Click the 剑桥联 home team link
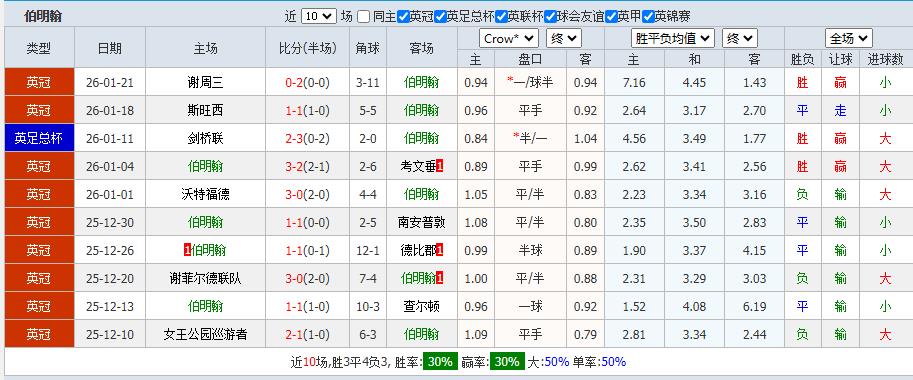This screenshot has height=380, width=913. tap(206, 138)
